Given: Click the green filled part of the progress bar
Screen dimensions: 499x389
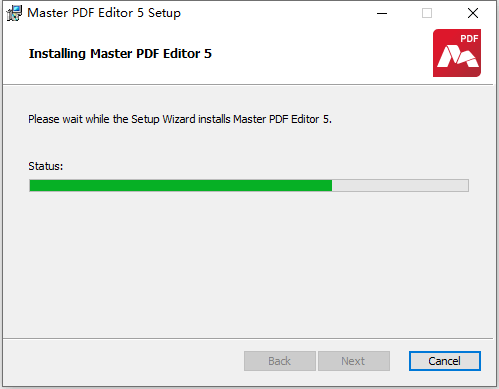Looking at the screenshot, I should coord(181,185).
